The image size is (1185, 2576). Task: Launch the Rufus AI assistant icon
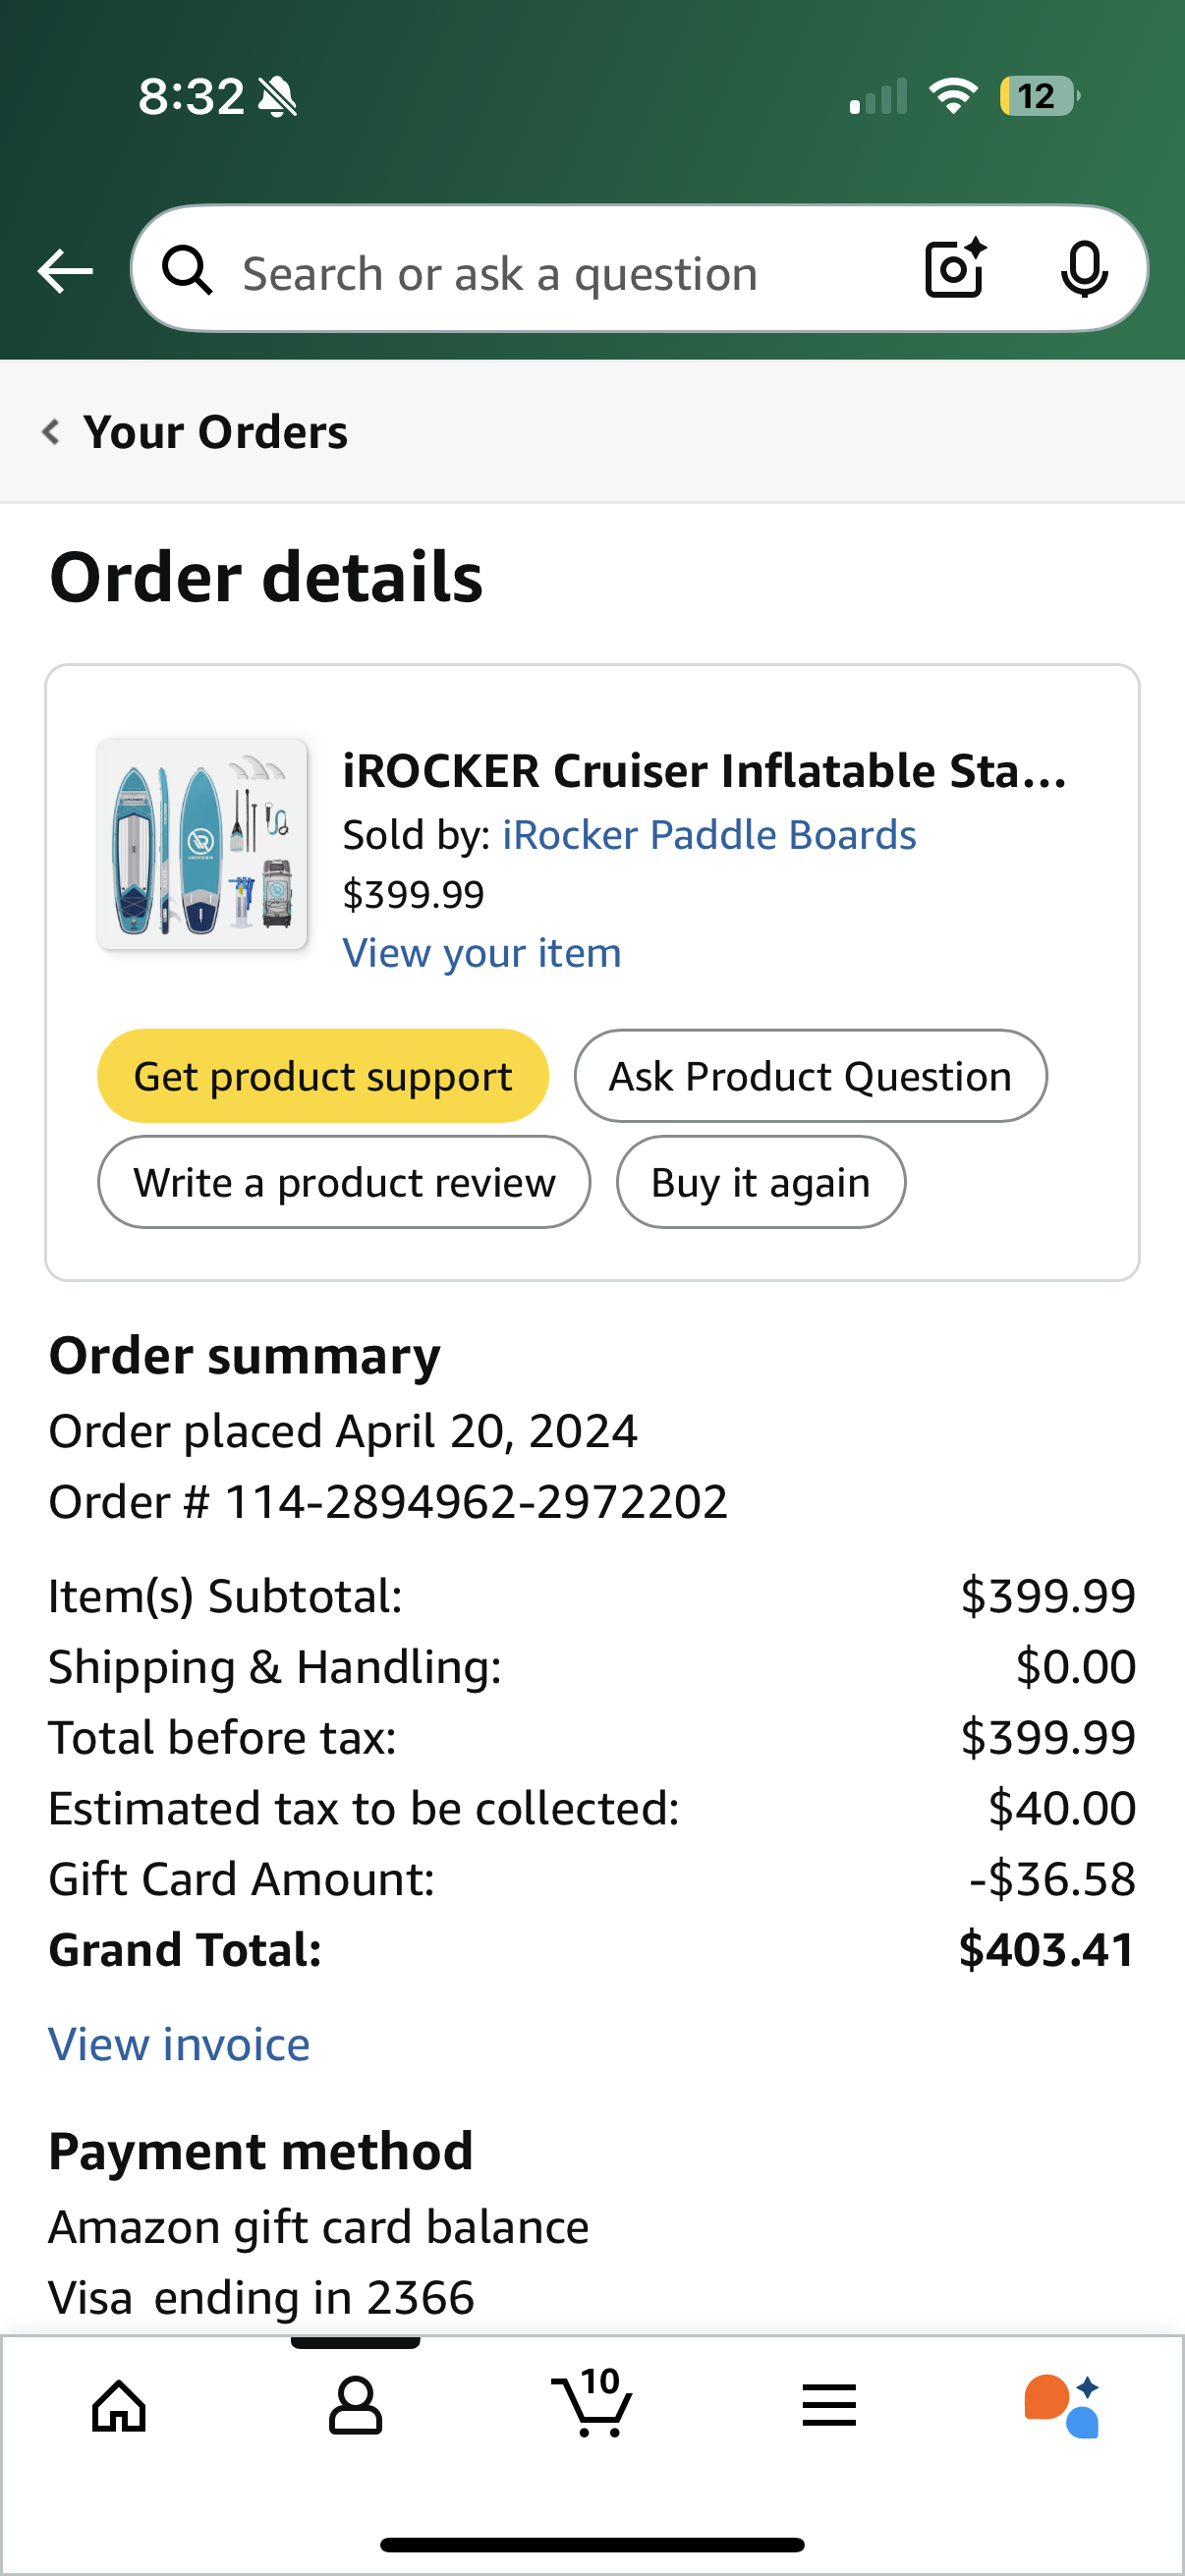[x=1062, y=2406]
